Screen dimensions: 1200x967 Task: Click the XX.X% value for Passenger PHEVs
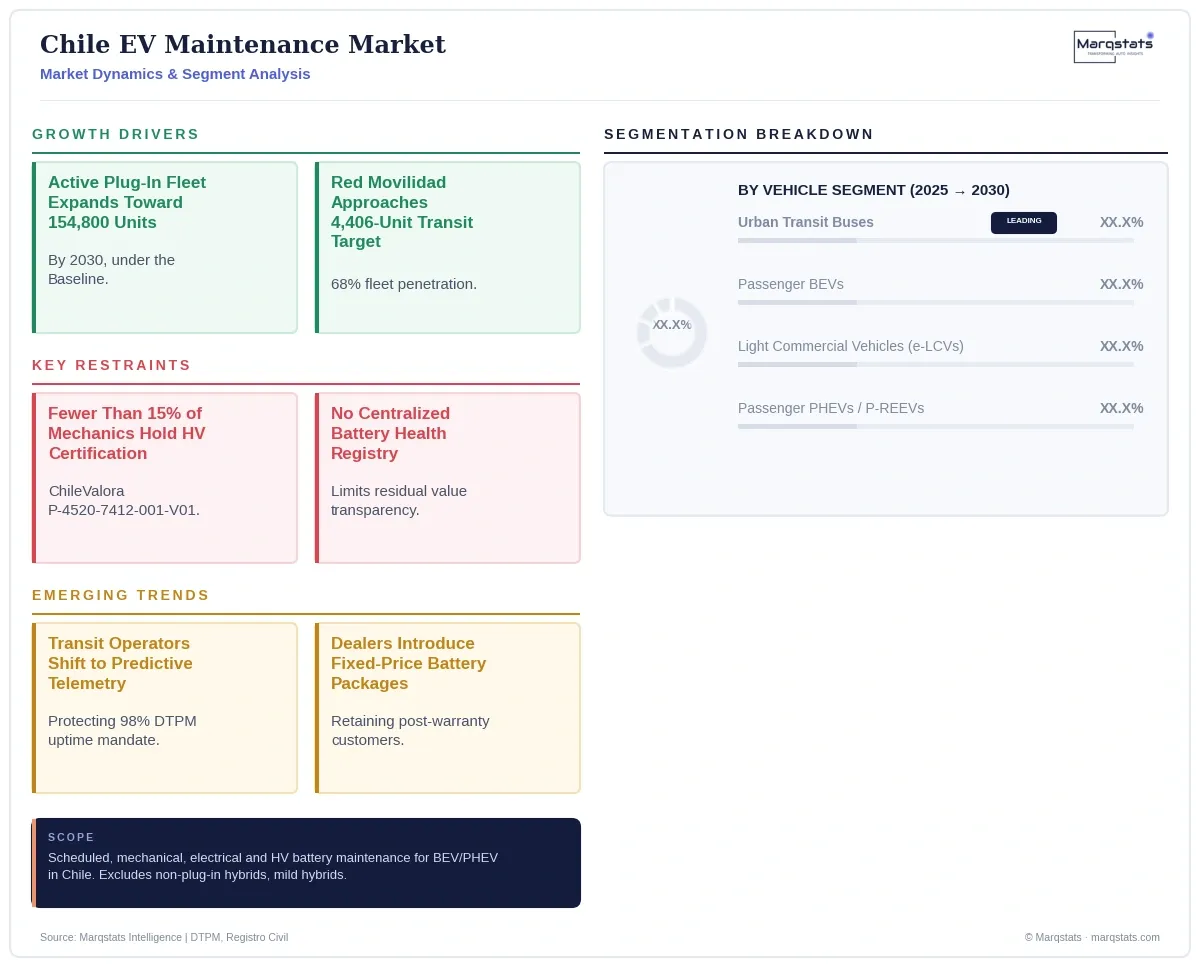click(x=1121, y=408)
